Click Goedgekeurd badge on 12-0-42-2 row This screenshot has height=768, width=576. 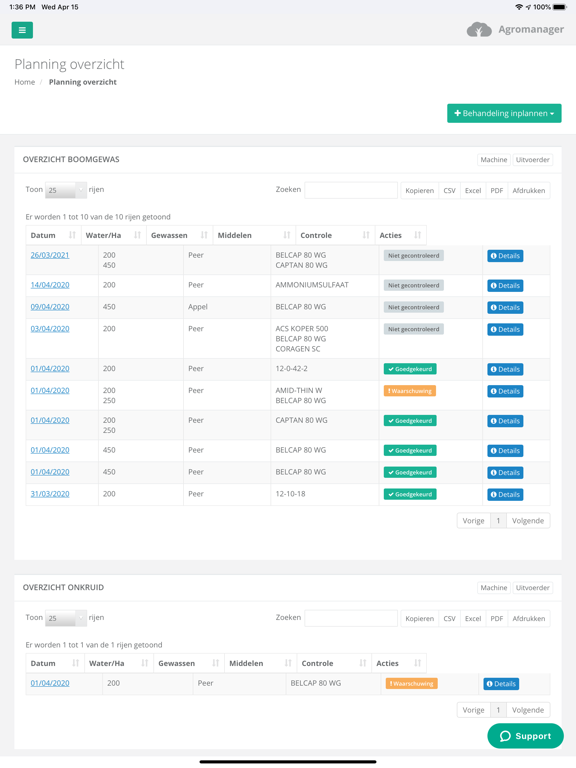click(410, 369)
